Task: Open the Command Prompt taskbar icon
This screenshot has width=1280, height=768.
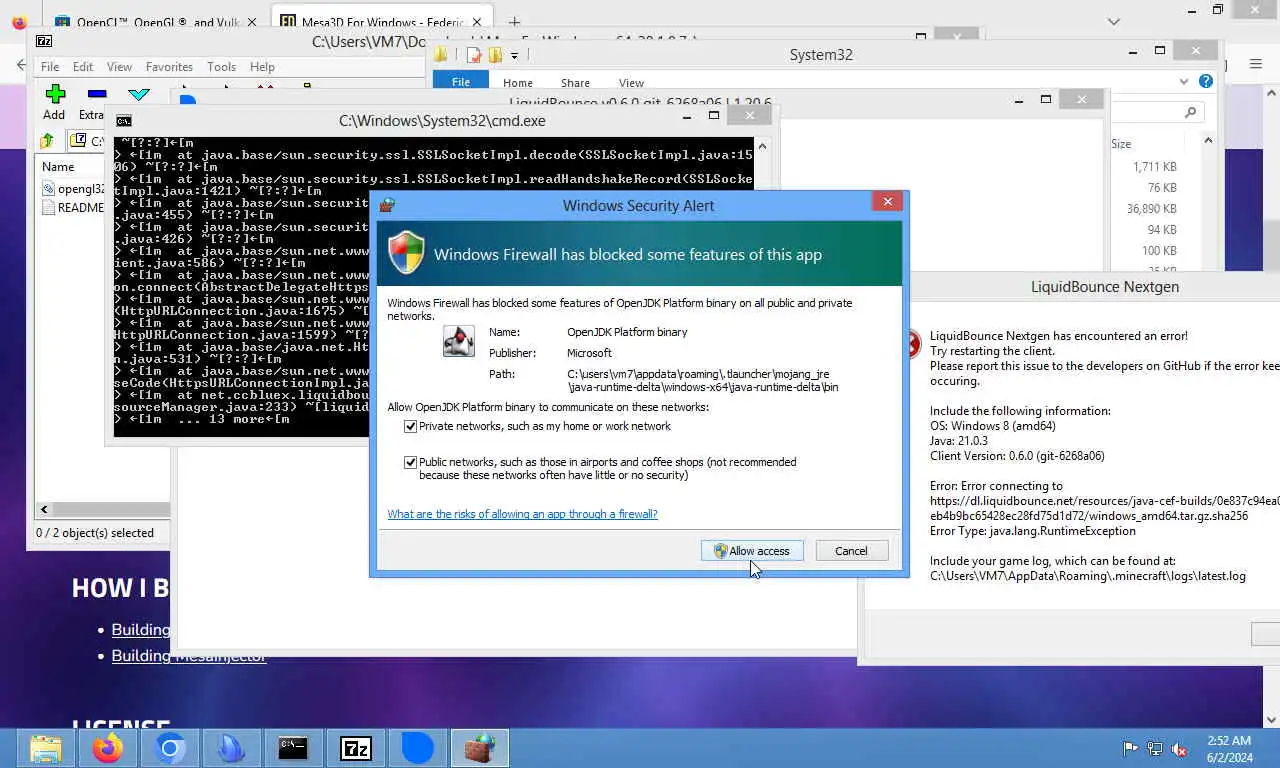Action: pyautogui.click(x=293, y=748)
